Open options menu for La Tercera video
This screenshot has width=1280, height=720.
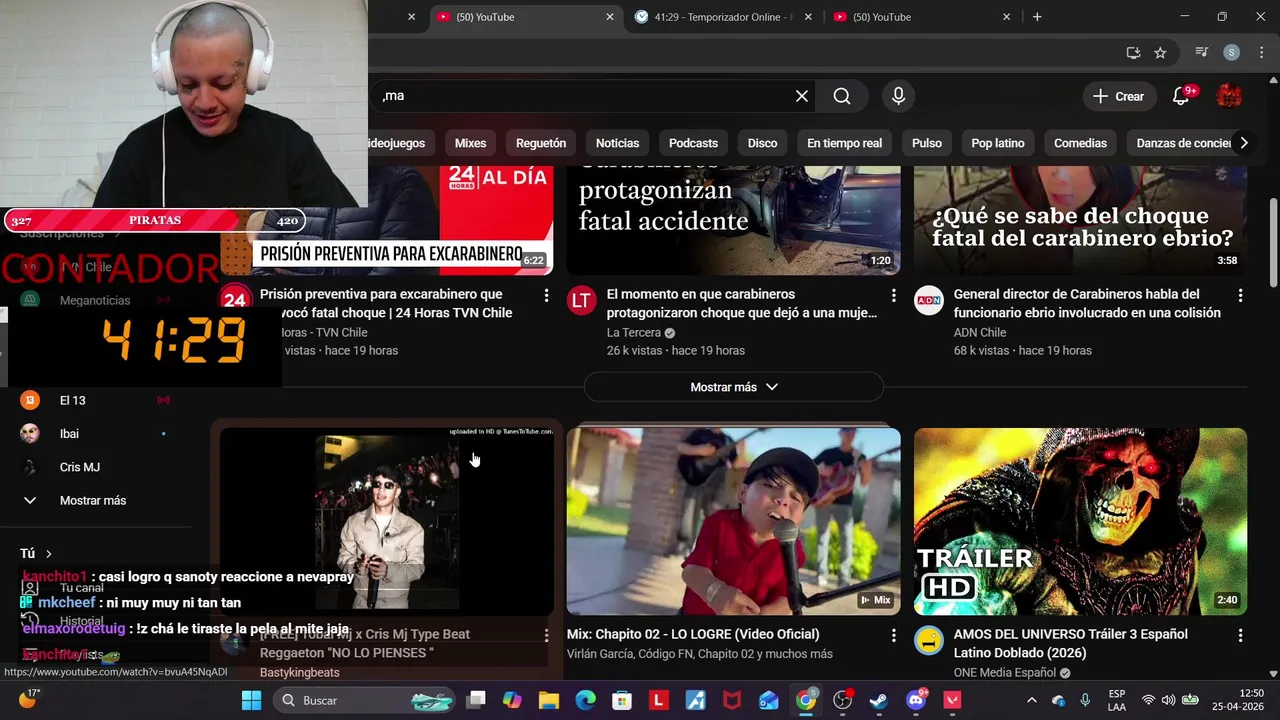[893, 296]
